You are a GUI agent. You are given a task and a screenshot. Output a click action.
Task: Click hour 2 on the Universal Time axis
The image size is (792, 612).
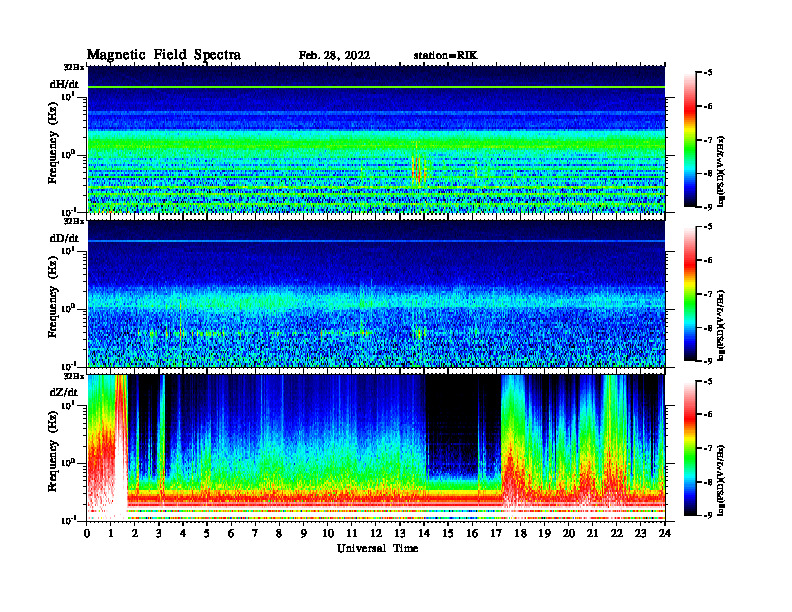pyautogui.click(x=135, y=534)
